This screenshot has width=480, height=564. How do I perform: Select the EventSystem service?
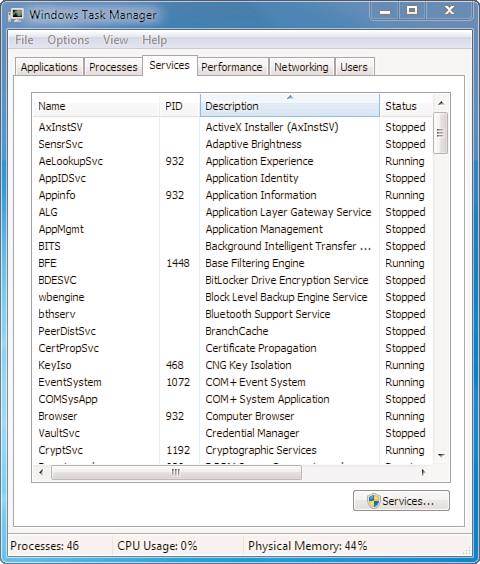click(x=232, y=382)
